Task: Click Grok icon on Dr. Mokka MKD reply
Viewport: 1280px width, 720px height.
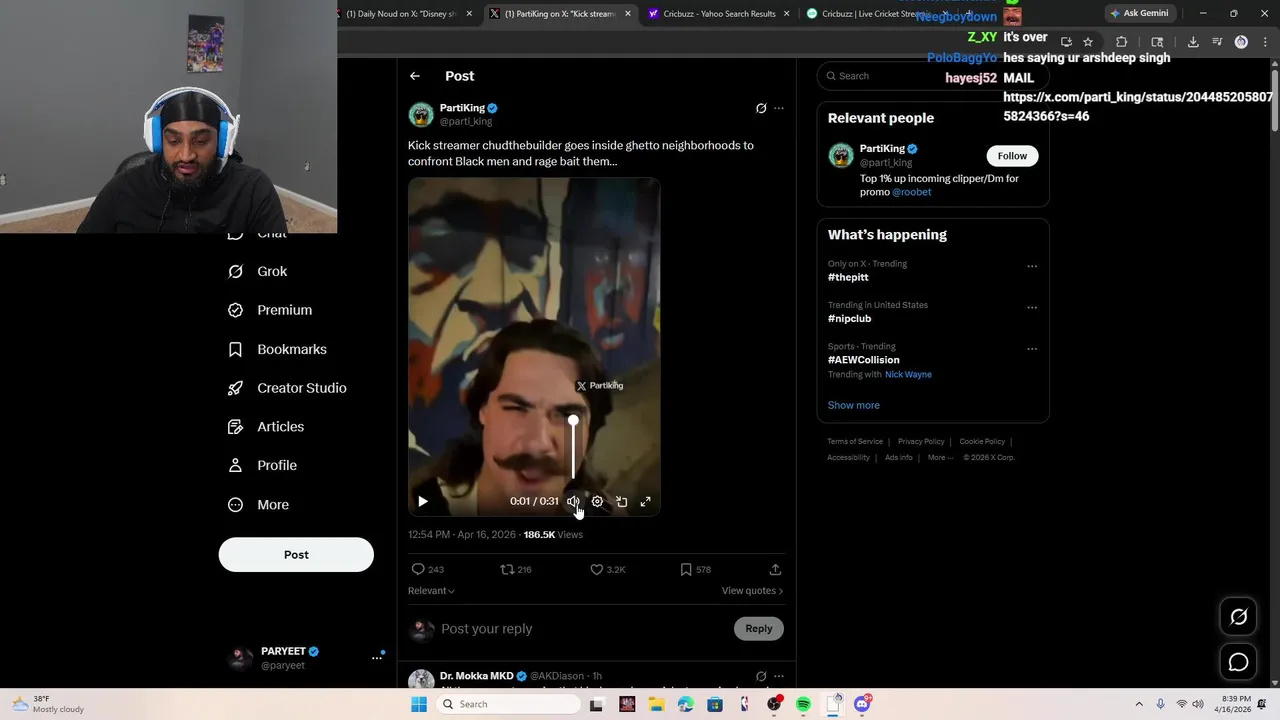Action: [761, 676]
